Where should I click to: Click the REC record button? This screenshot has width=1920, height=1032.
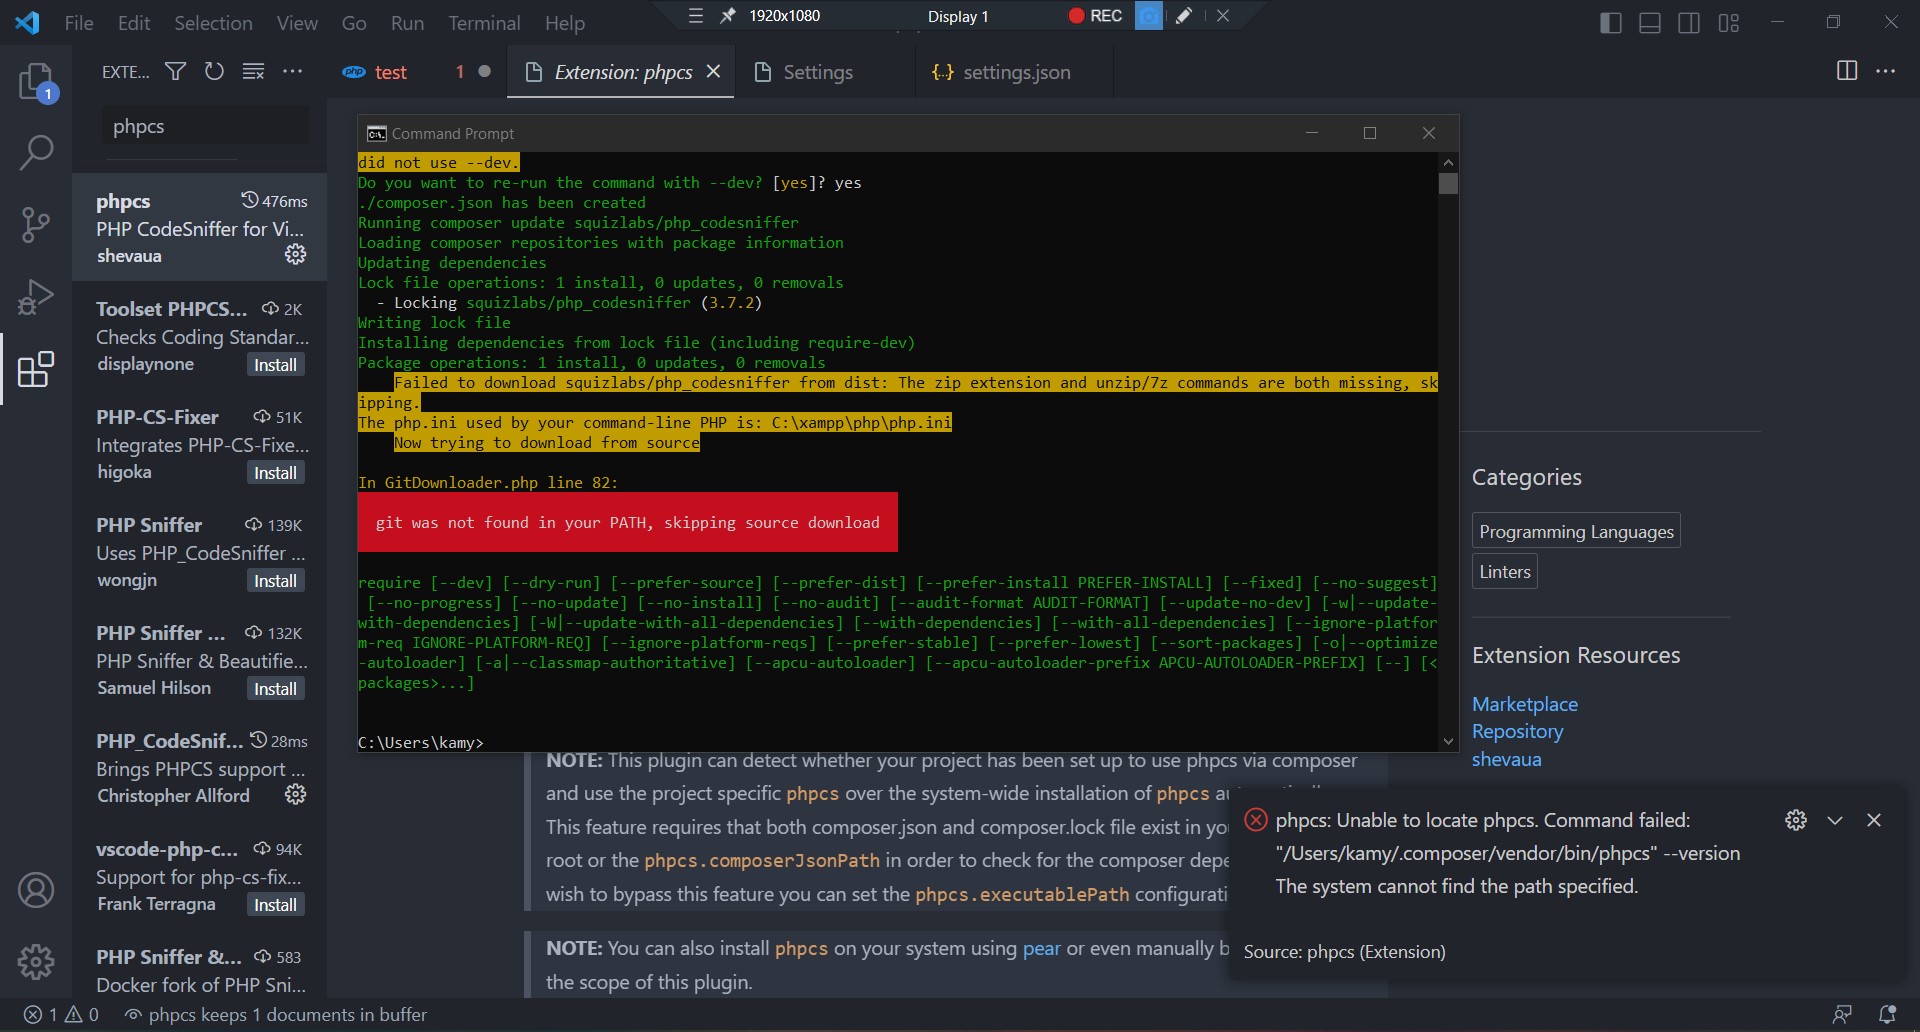pos(1096,15)
